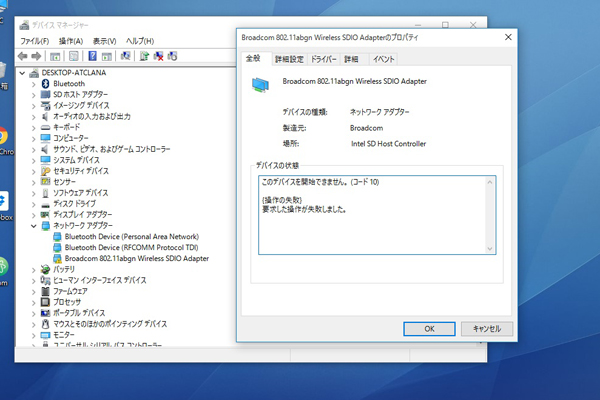
Task: Click the キャンセル button
Action: point(487,329)
